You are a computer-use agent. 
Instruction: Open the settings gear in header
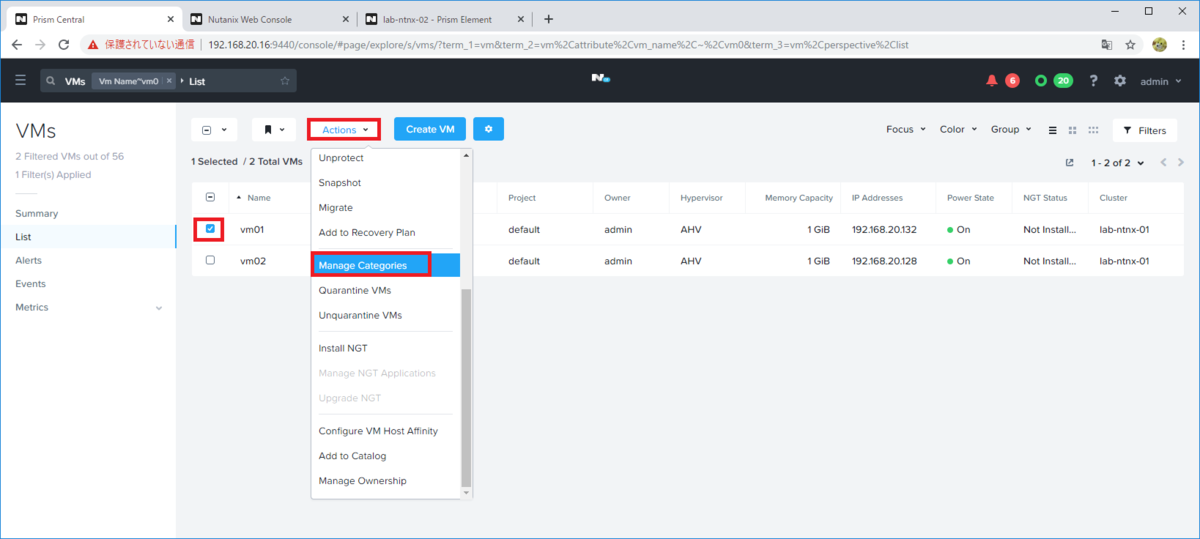[x=1120, y=81]
